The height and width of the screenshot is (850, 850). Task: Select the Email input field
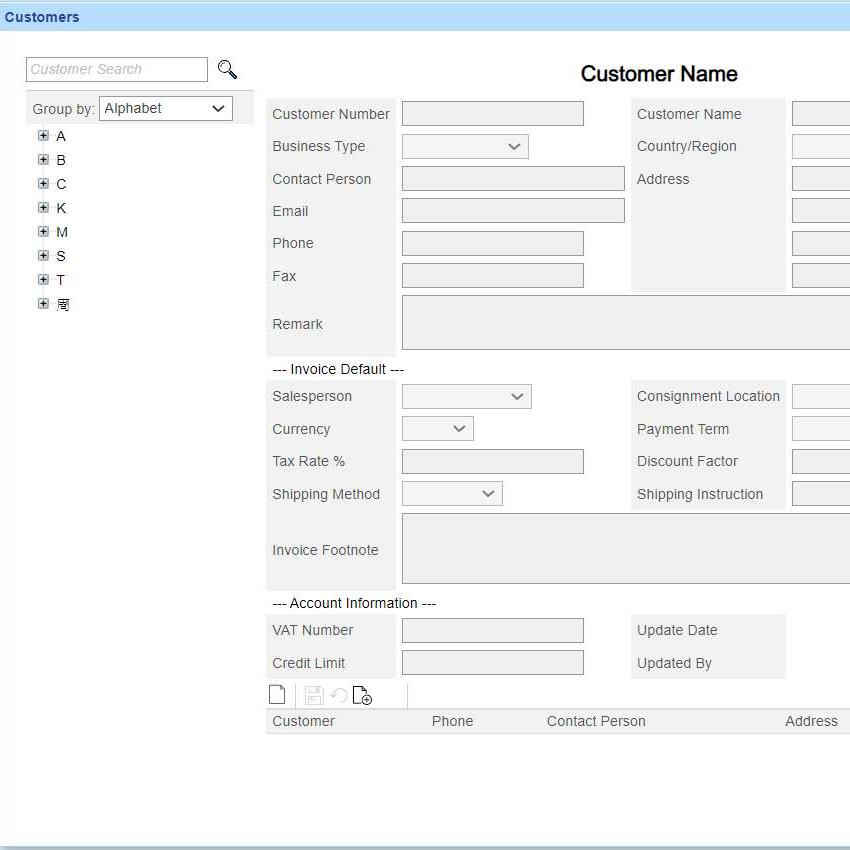click(x=513, y=210)
